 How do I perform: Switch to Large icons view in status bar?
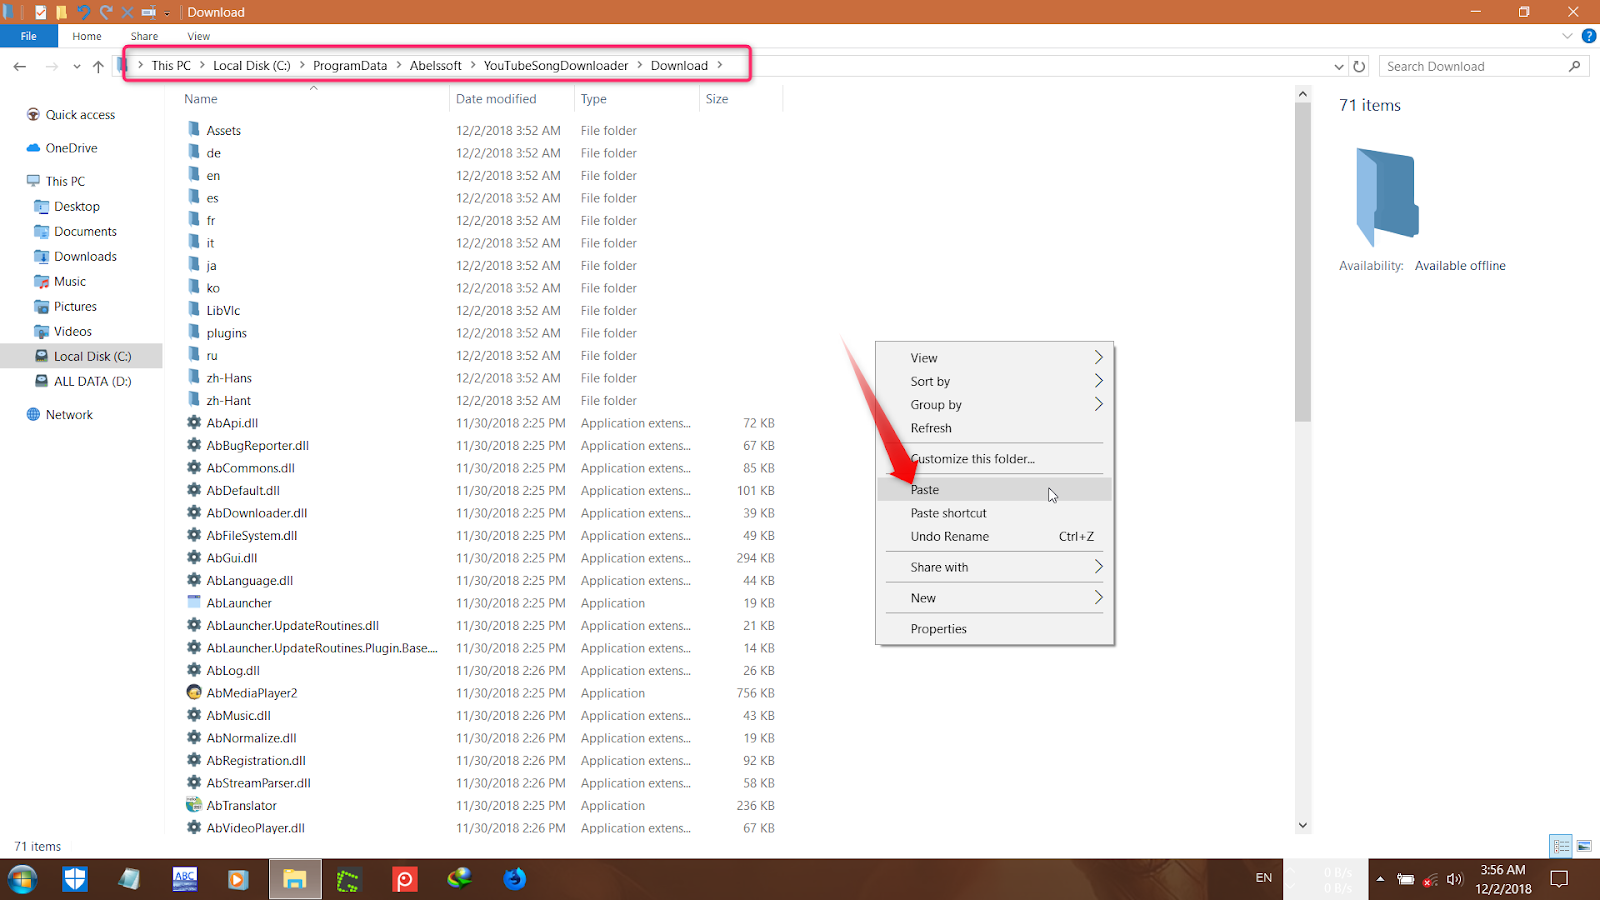[1584, 847]
